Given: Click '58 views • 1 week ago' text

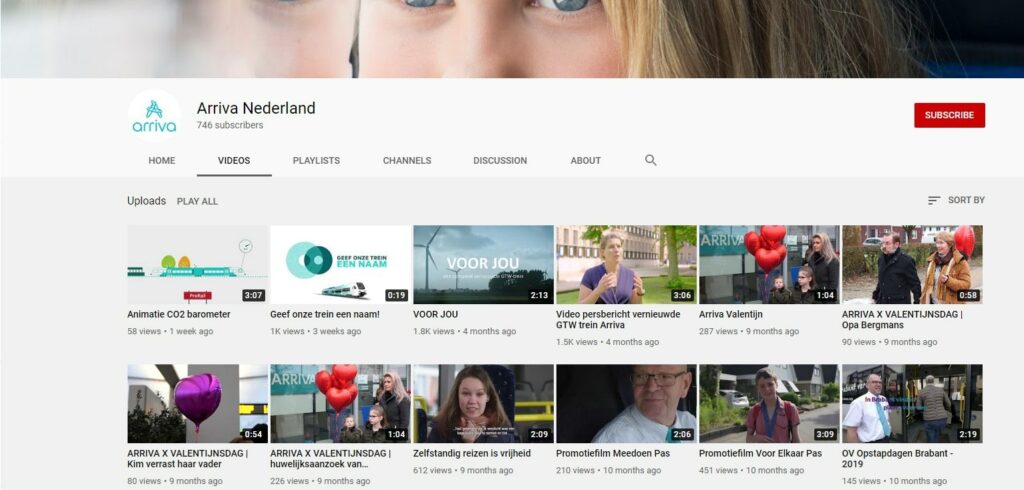Looking at the screenshot, I should (170, 331).
